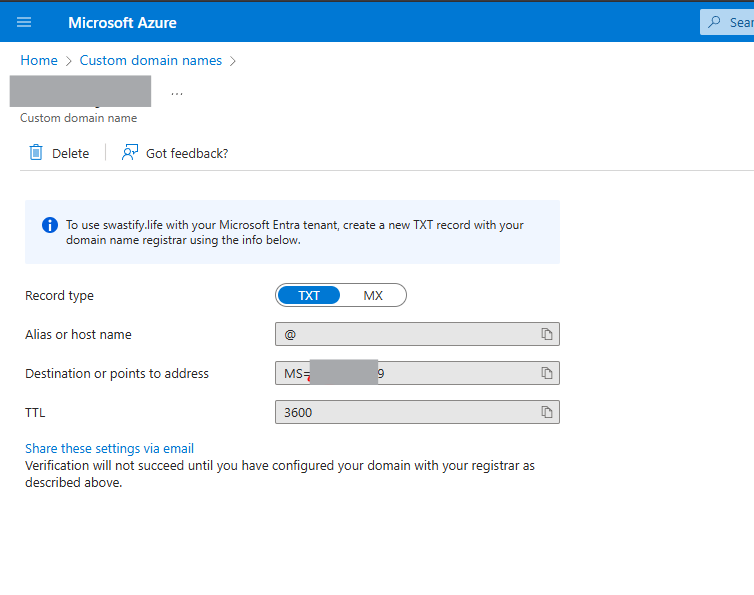Click the 'TTL' label text

35,412
